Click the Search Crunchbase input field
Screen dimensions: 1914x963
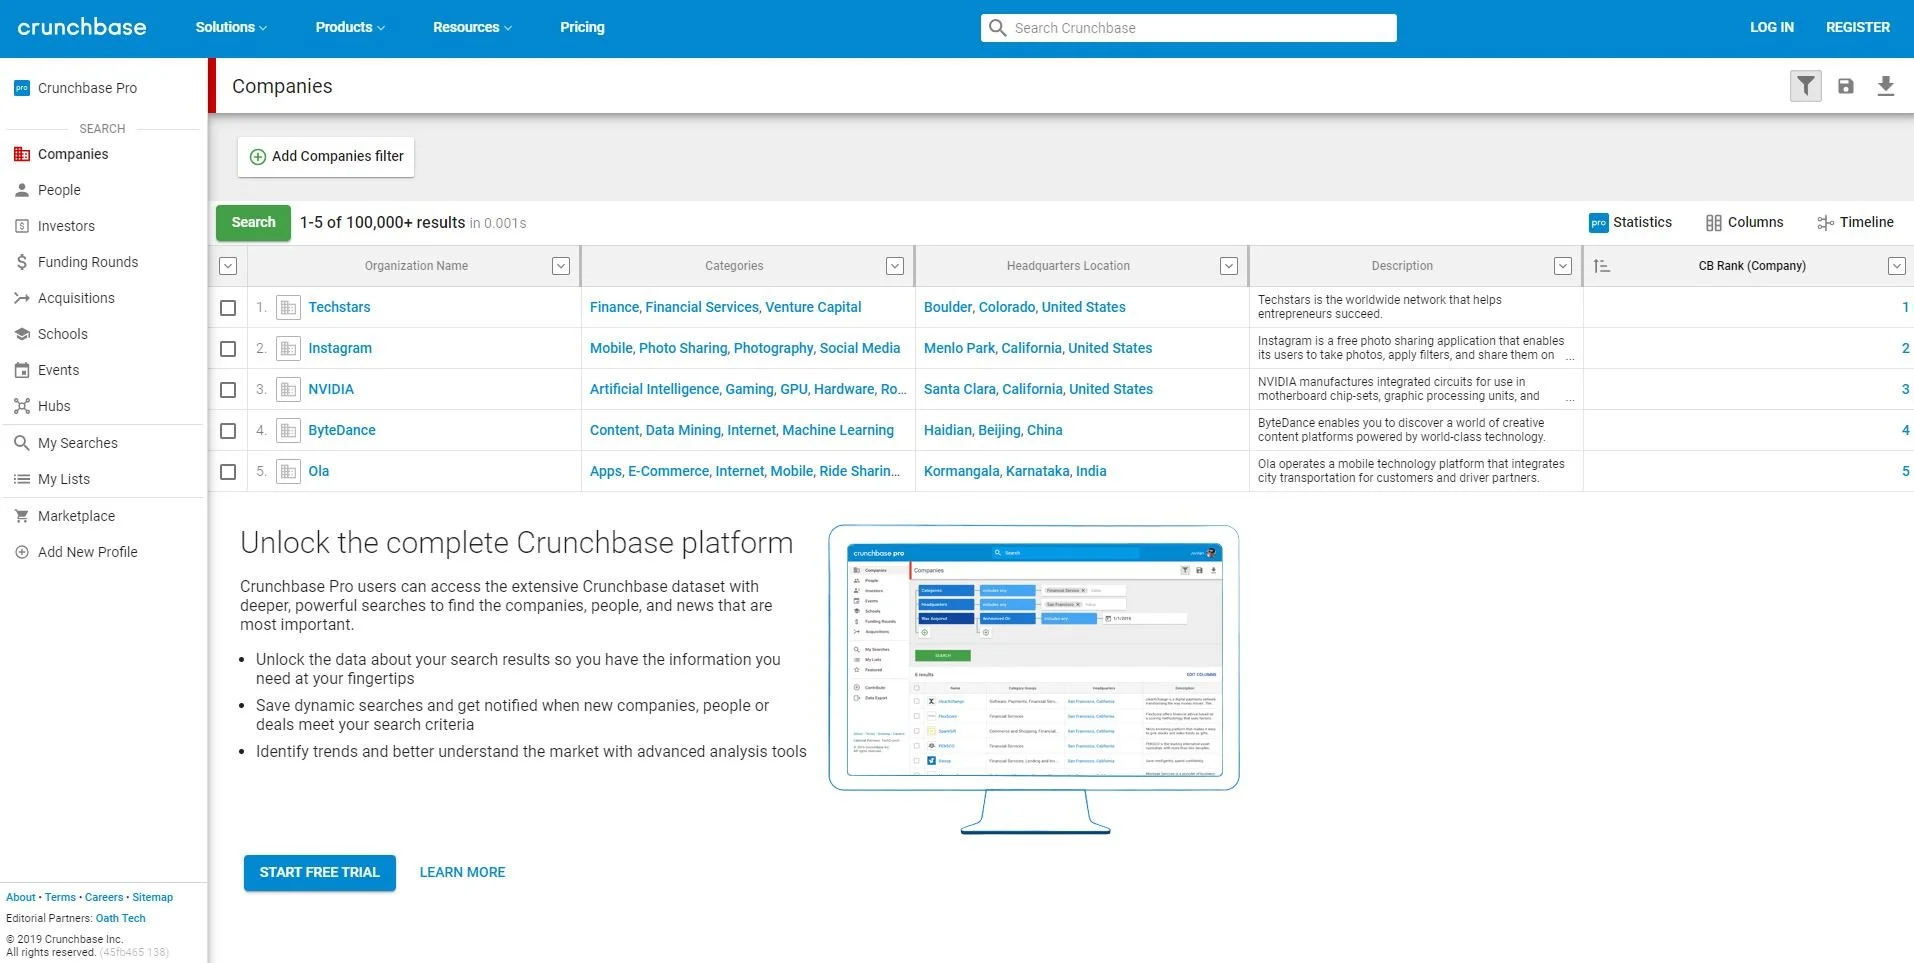1189,28
